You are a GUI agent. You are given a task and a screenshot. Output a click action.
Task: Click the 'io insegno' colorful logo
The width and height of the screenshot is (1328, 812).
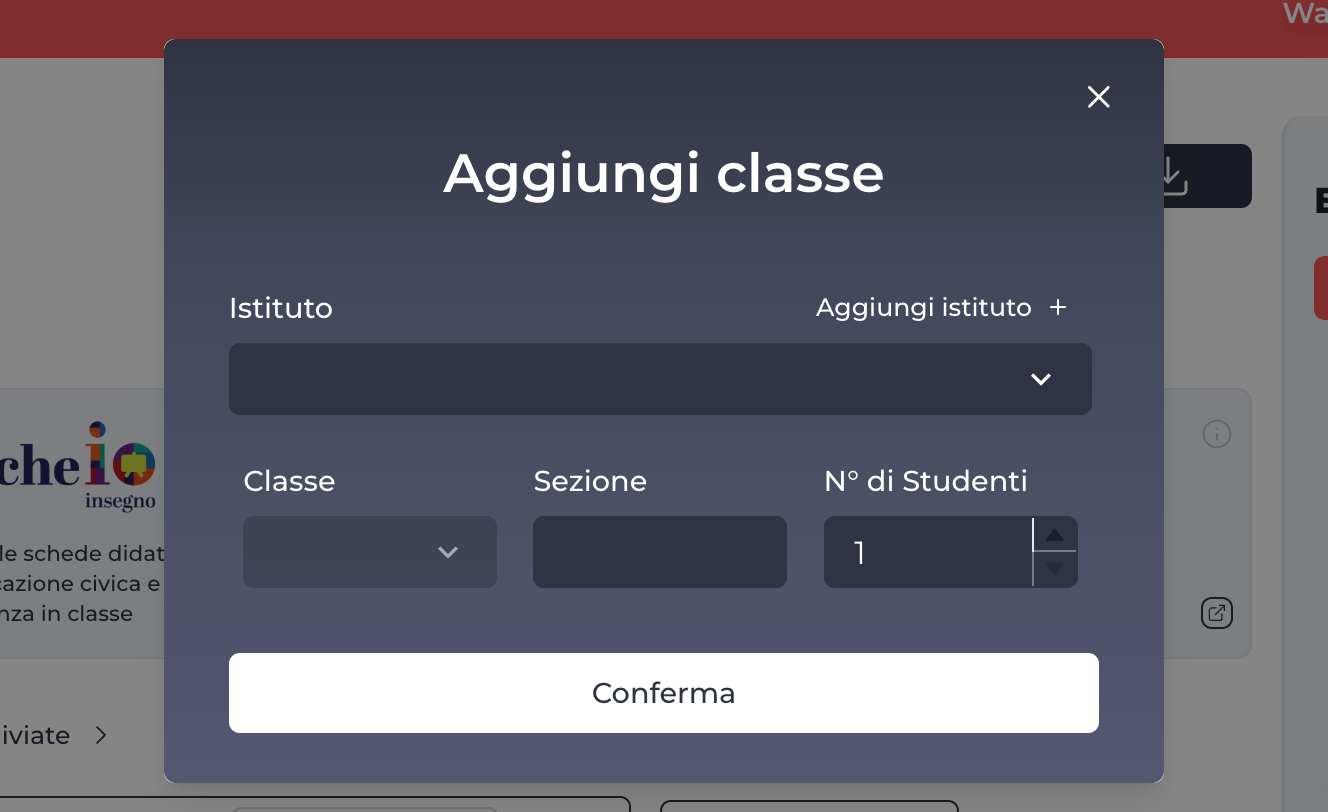pyautogui.click(x=120, y=465)
